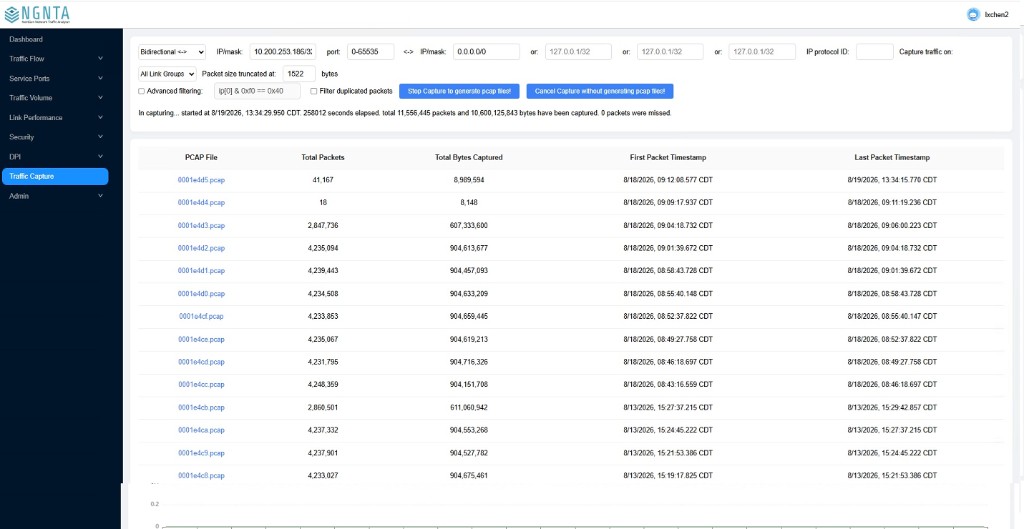Download the 0001e4d5.pcap file link
The image size is (1024, 529).
(201, 180)
